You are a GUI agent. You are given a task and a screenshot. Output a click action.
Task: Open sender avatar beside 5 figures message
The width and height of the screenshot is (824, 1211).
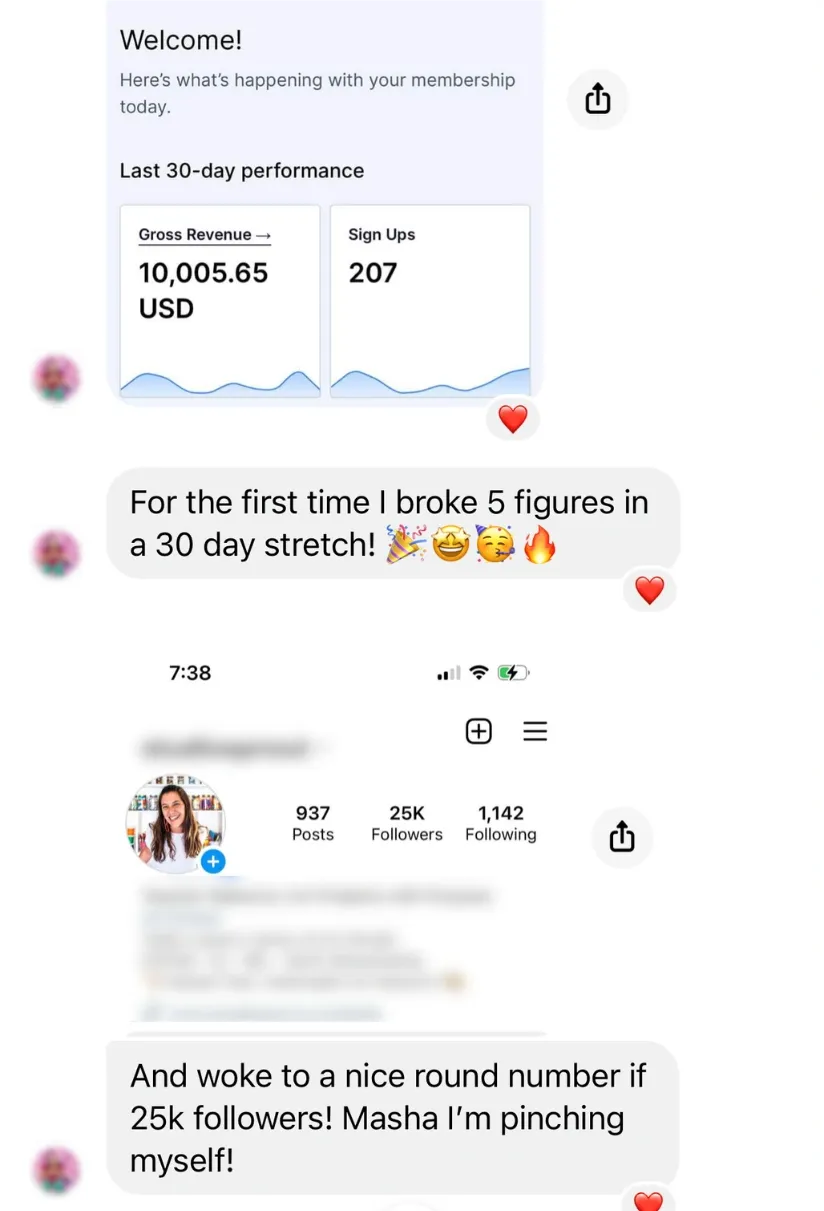point(56,554)
